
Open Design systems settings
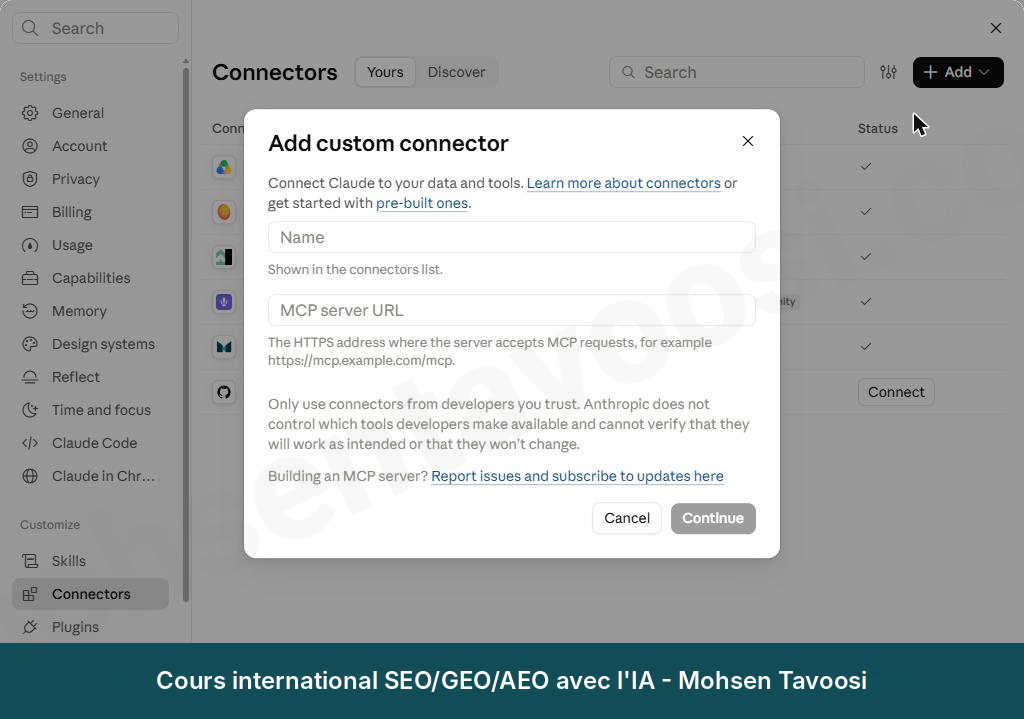tap(90, 344)
